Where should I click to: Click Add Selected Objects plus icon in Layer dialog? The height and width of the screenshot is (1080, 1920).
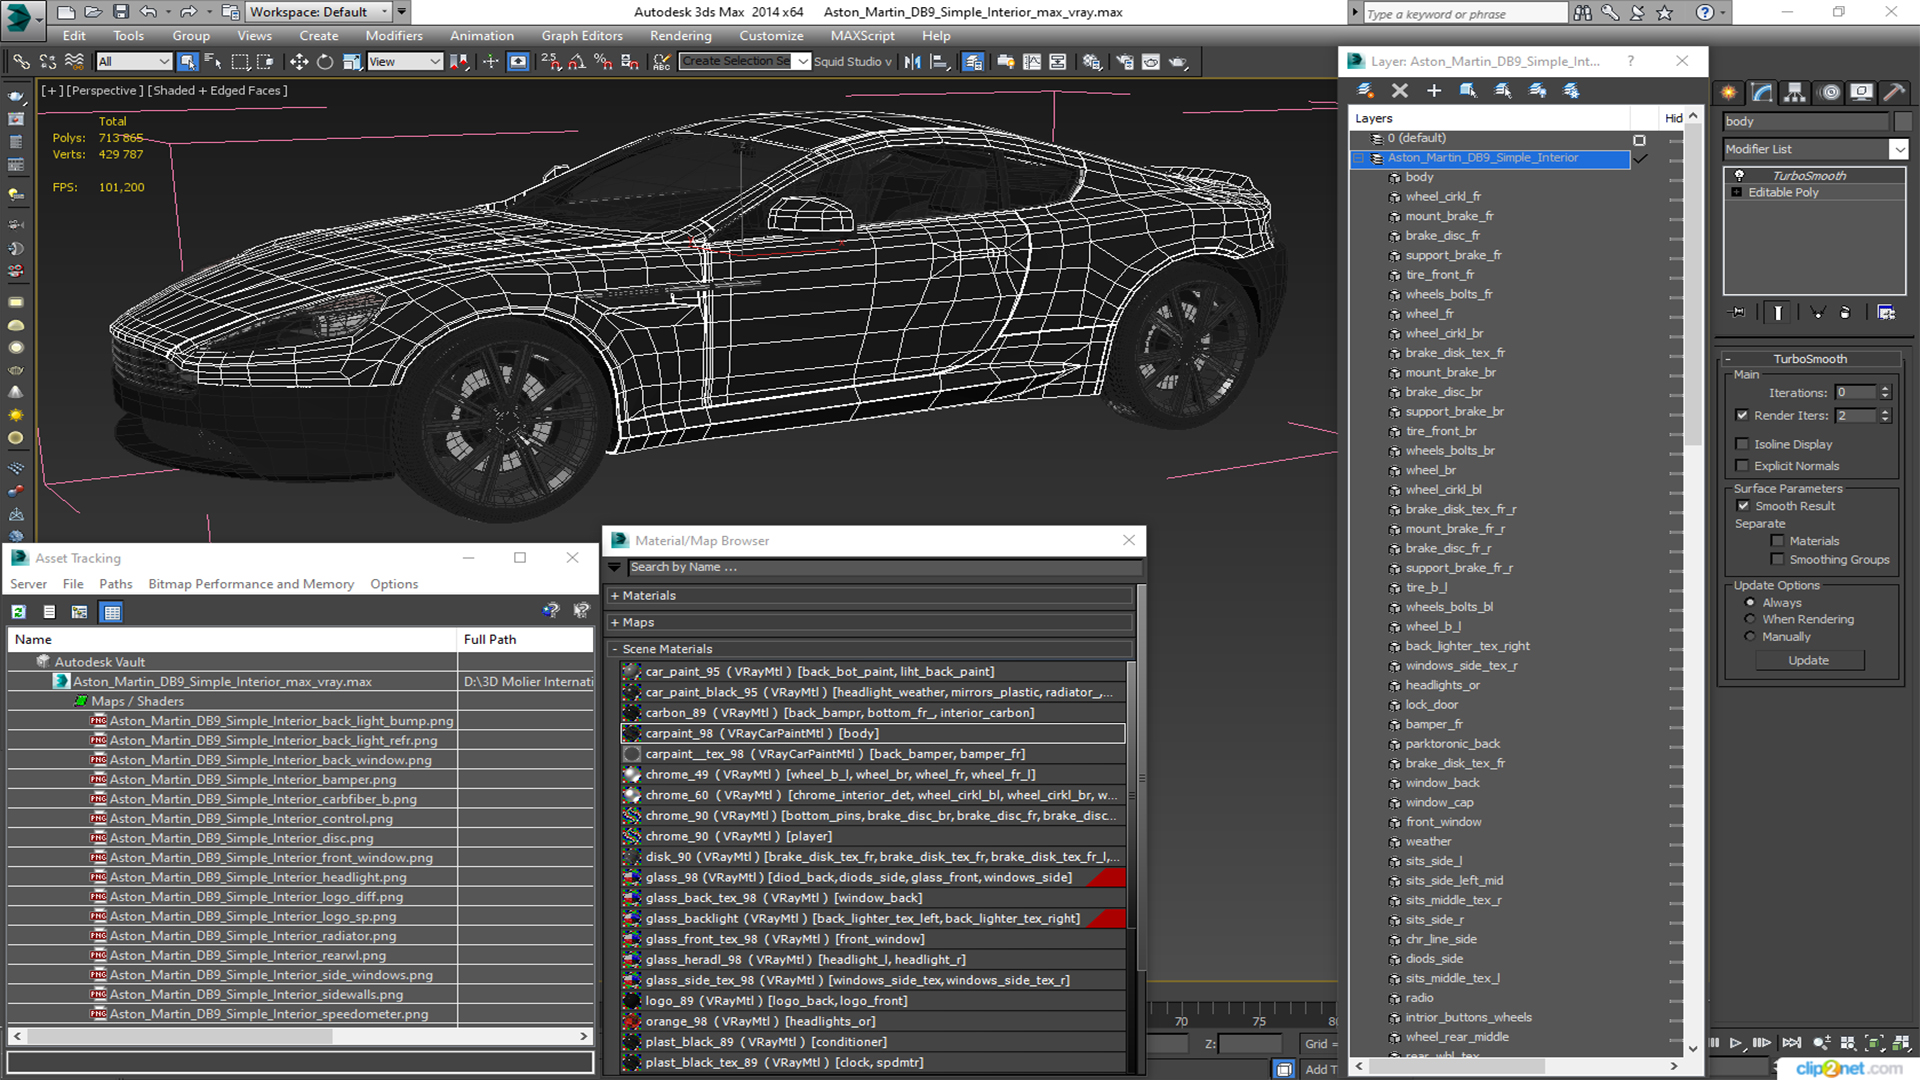[1434, 90]
